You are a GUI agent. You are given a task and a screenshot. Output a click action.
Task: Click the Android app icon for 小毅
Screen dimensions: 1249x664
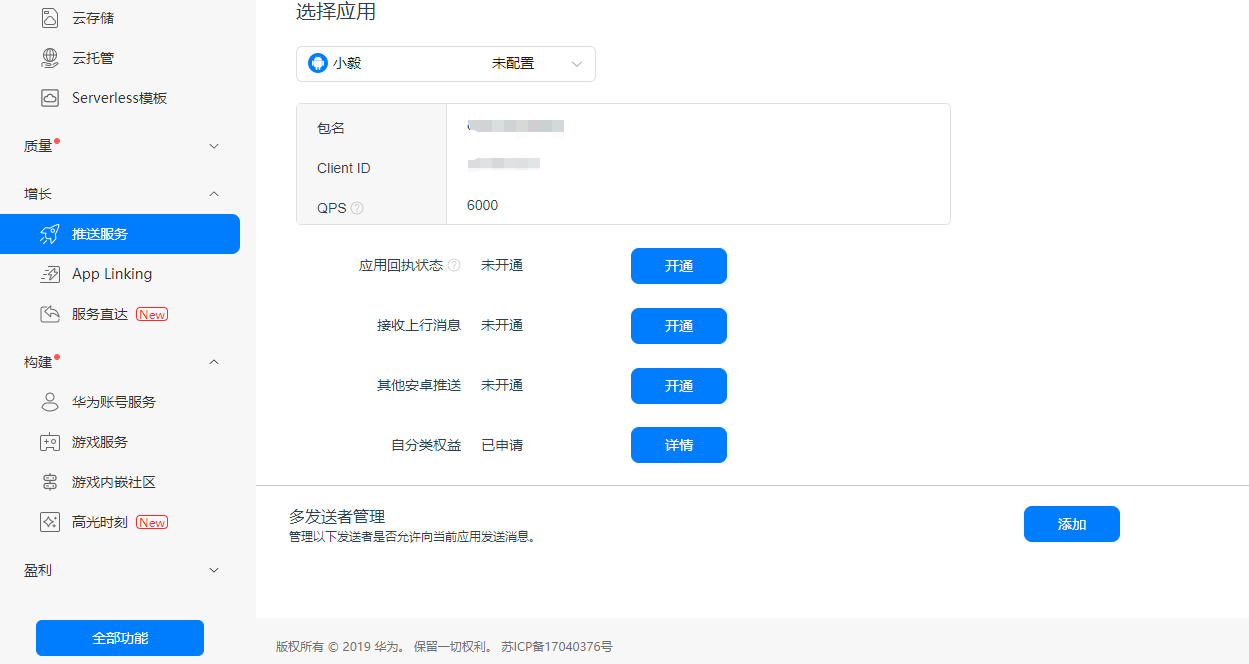(318, 63)
